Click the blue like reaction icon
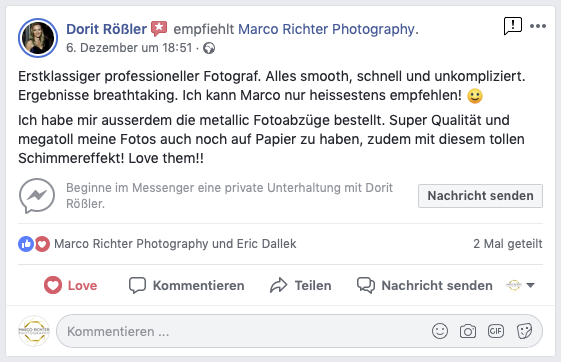The image size is (561, 362). tap(26, 244)
